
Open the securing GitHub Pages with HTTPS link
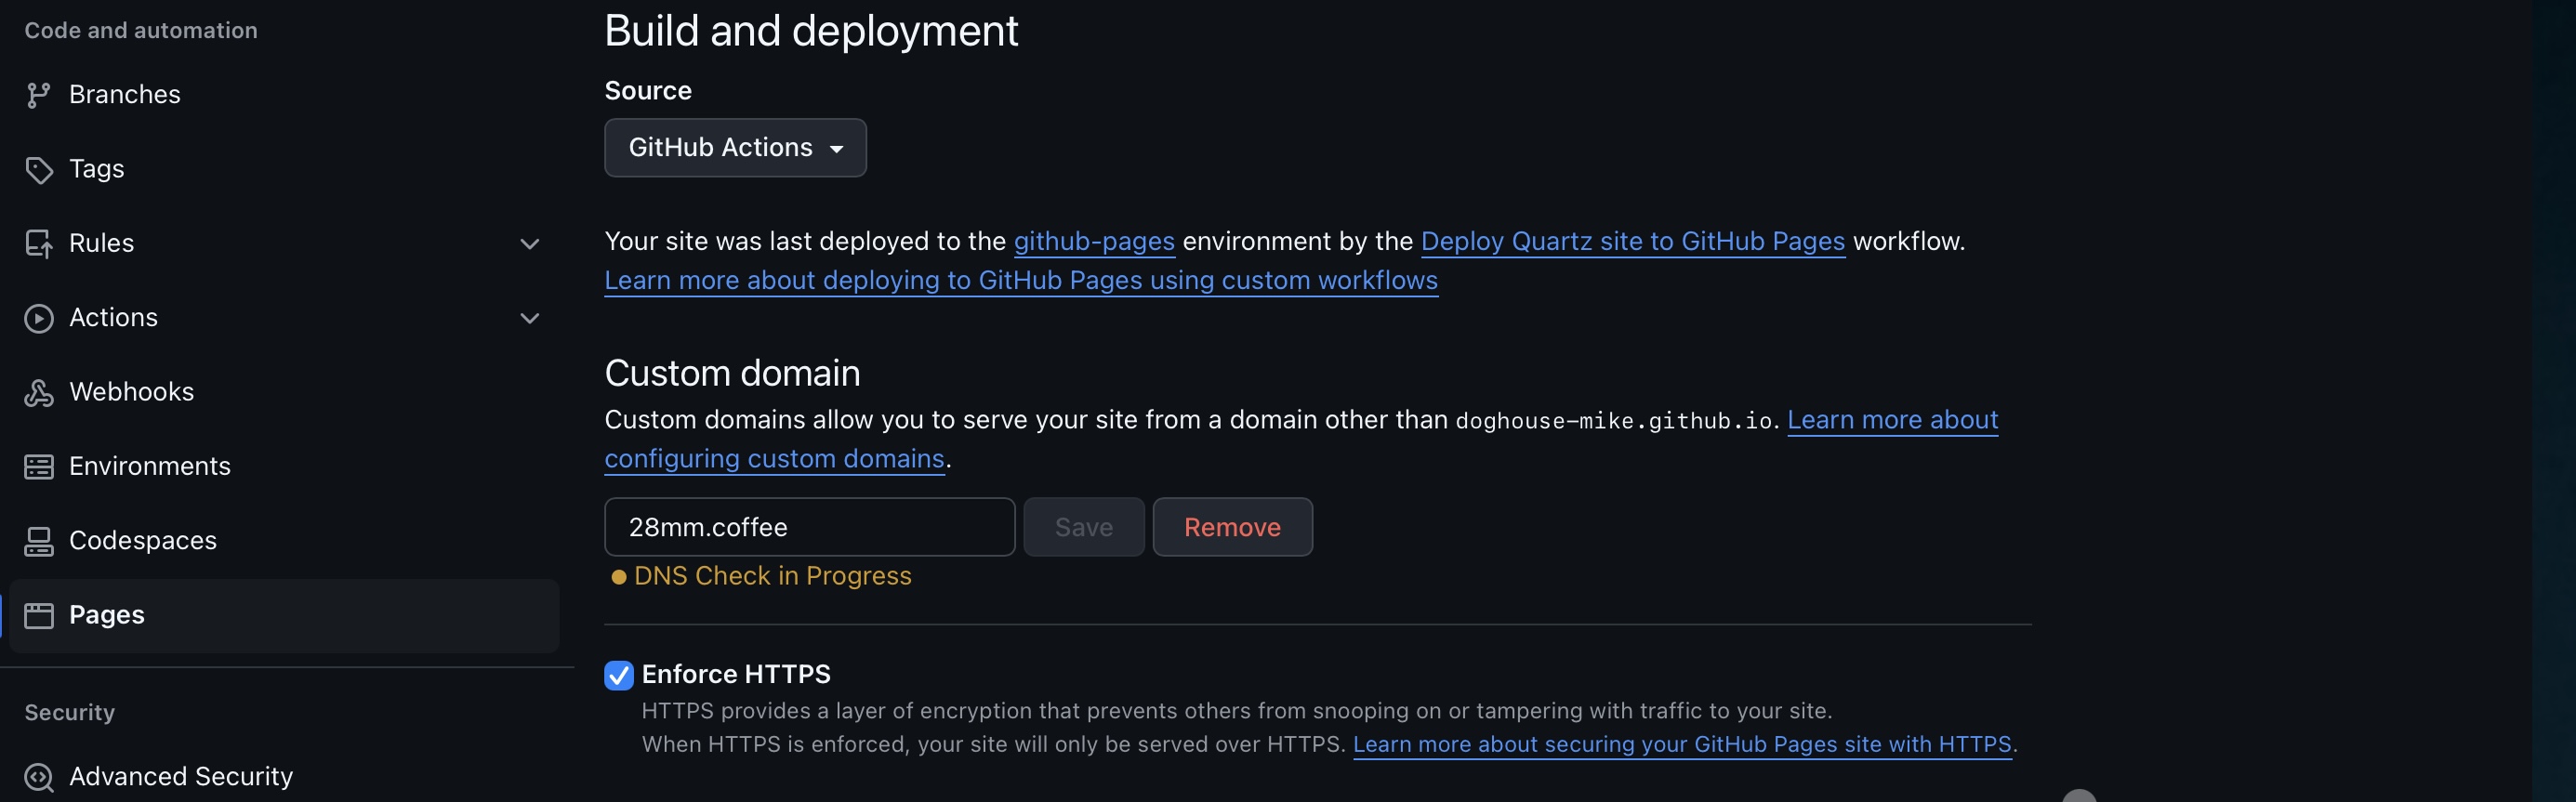(x=1681, y=745)
